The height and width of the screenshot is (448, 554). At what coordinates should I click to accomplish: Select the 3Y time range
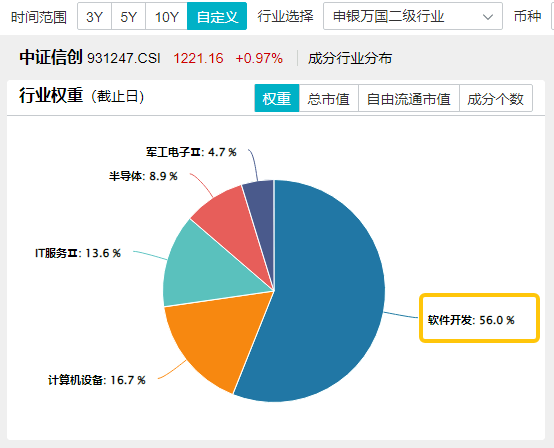tap(94, 16)
